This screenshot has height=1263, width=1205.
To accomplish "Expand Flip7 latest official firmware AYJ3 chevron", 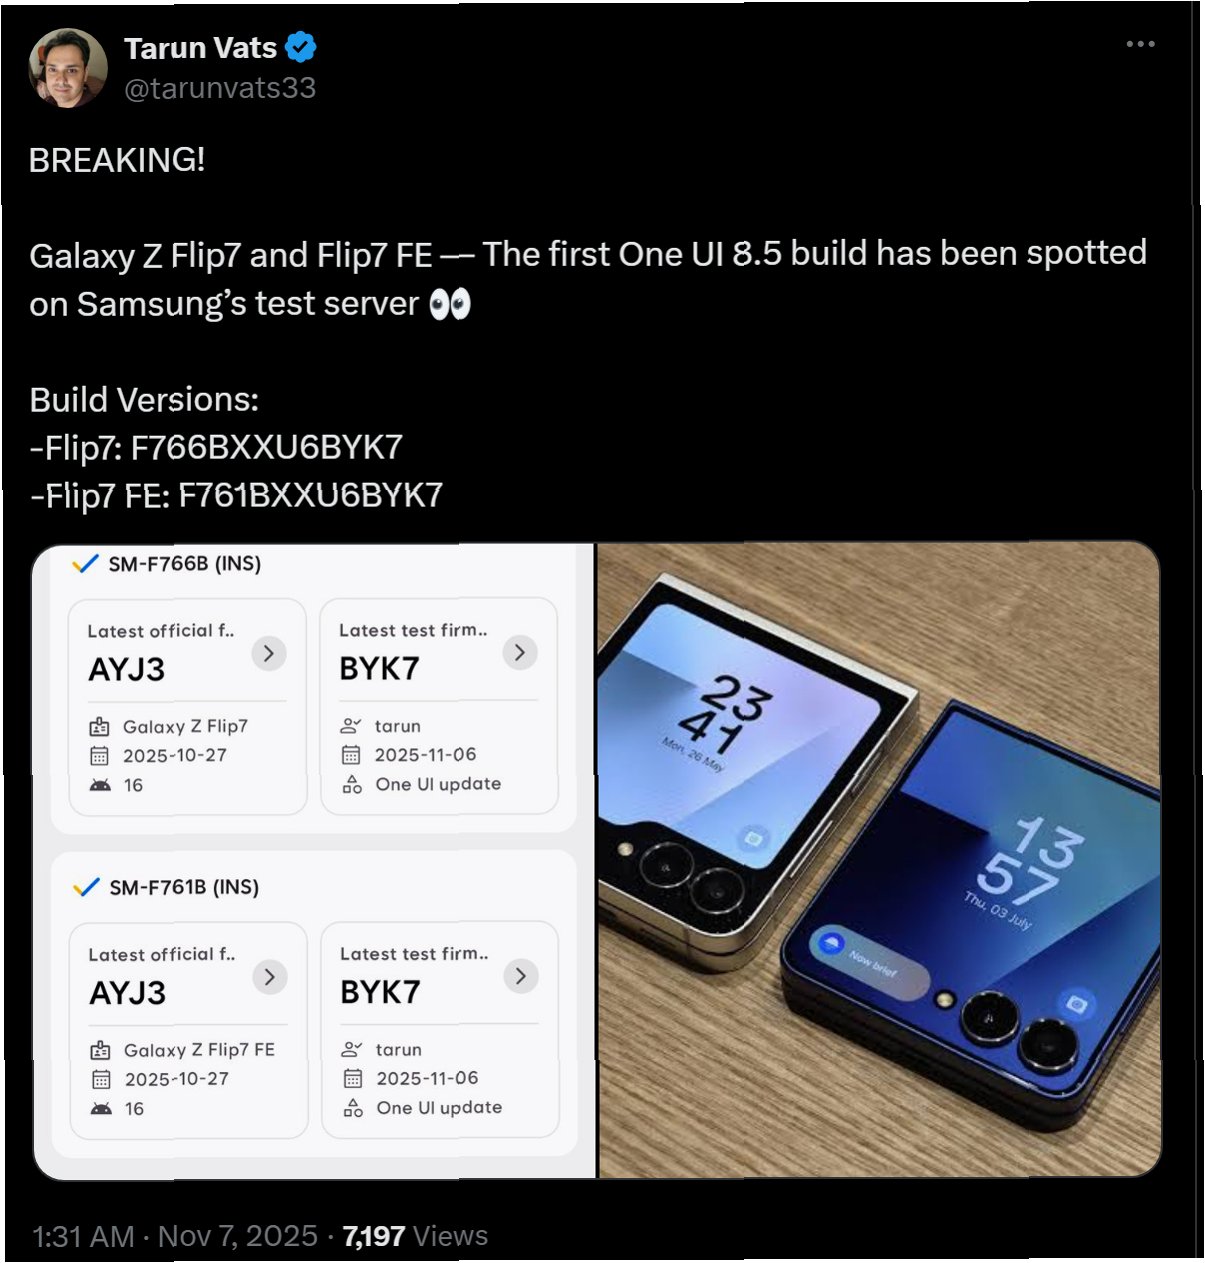I will (x=269, y=654).
